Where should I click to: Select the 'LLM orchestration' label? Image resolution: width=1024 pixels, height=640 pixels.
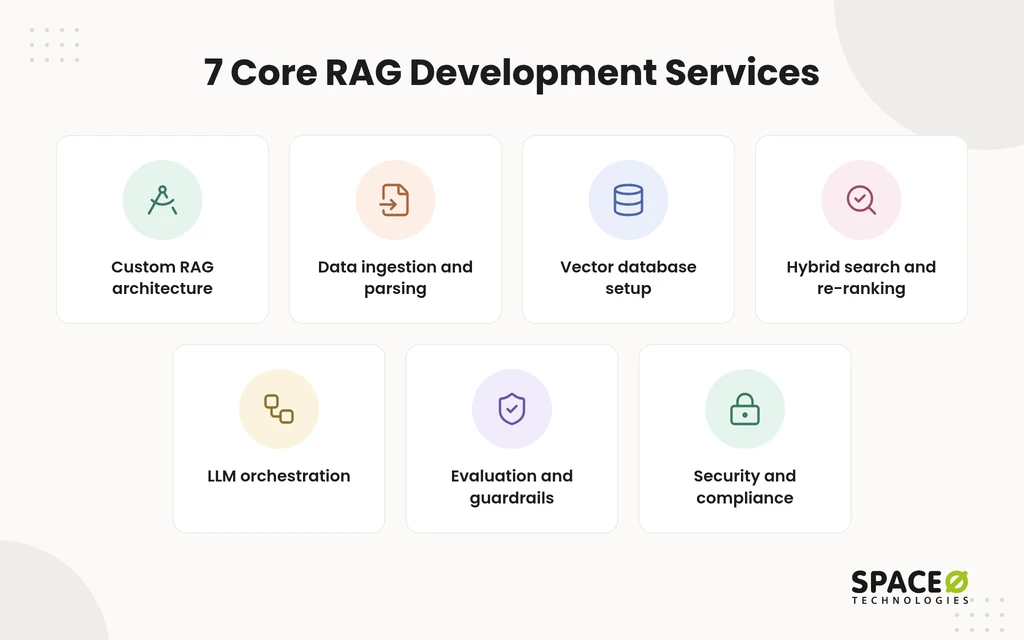point(279,475)
